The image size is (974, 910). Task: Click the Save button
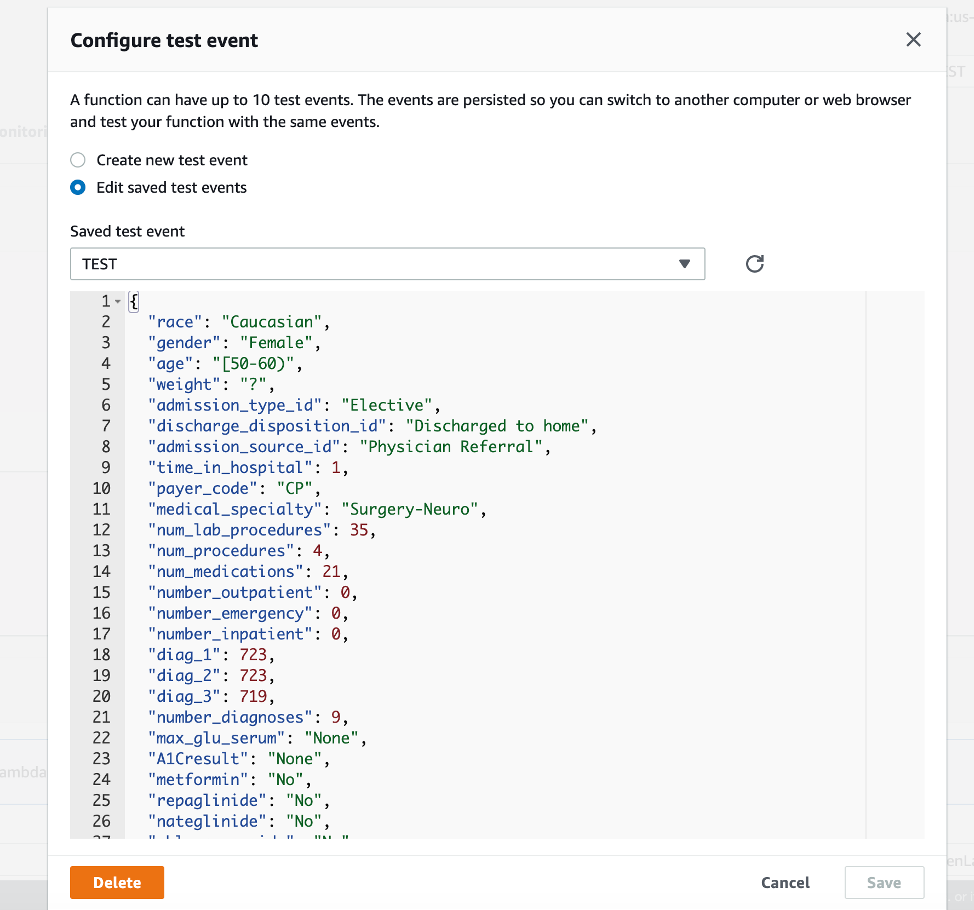point(883,883)
